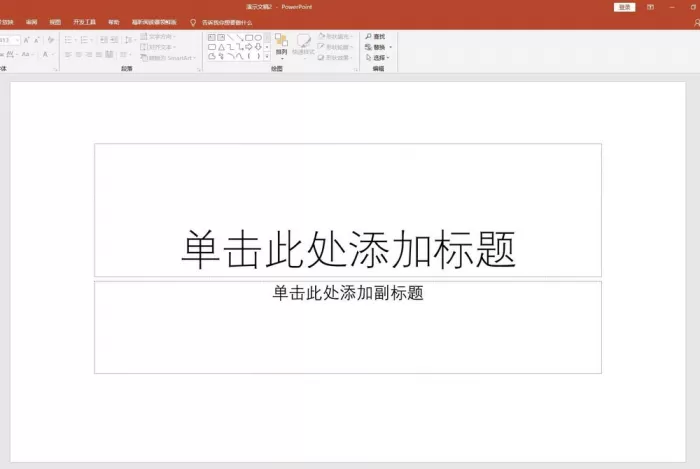This screenshot has height=469, width=700.
Task: Pick the arc shape
Action: click(x=230, y=56)
